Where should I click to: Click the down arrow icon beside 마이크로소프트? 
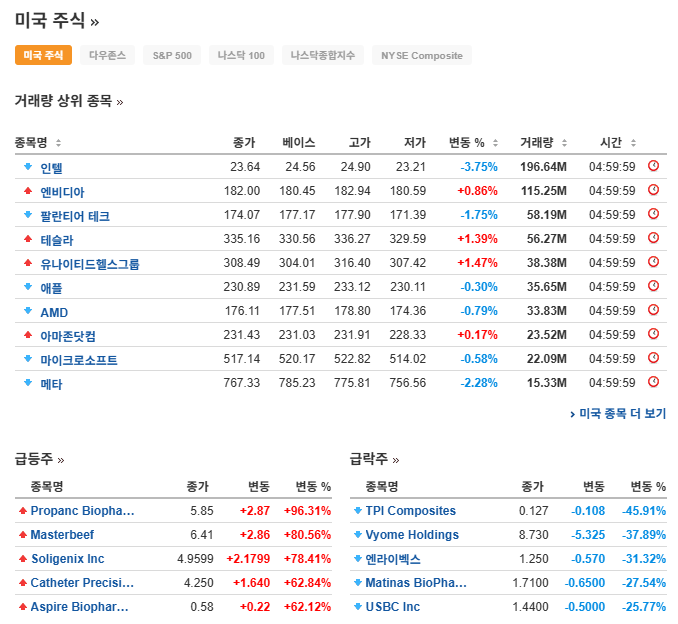[x=28, y=358]
